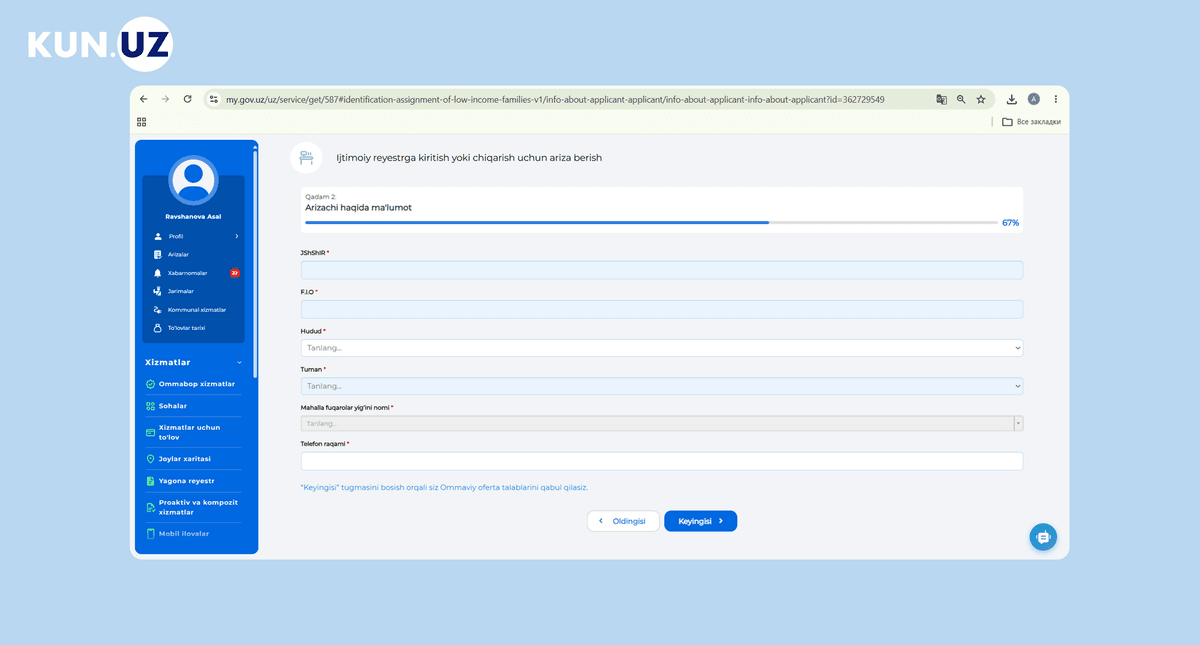
Task: Open the Tuman dropdown
Action: pyautogui.click(x=662, y=386)
